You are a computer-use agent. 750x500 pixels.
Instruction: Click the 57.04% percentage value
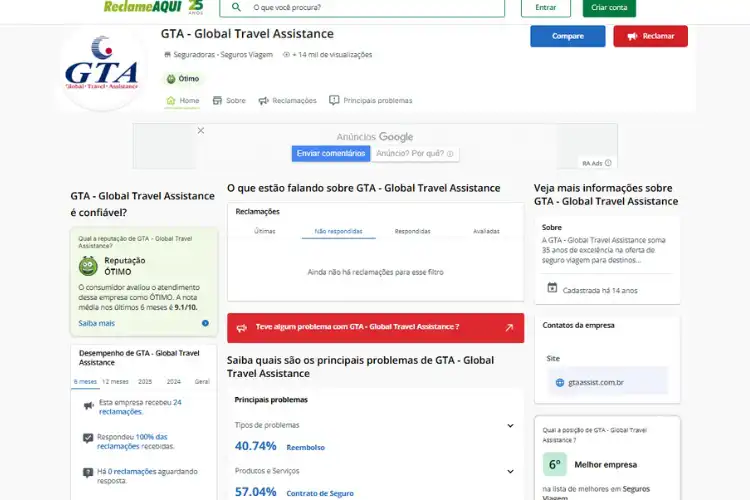pyautogui.click(x=255, y=492)
